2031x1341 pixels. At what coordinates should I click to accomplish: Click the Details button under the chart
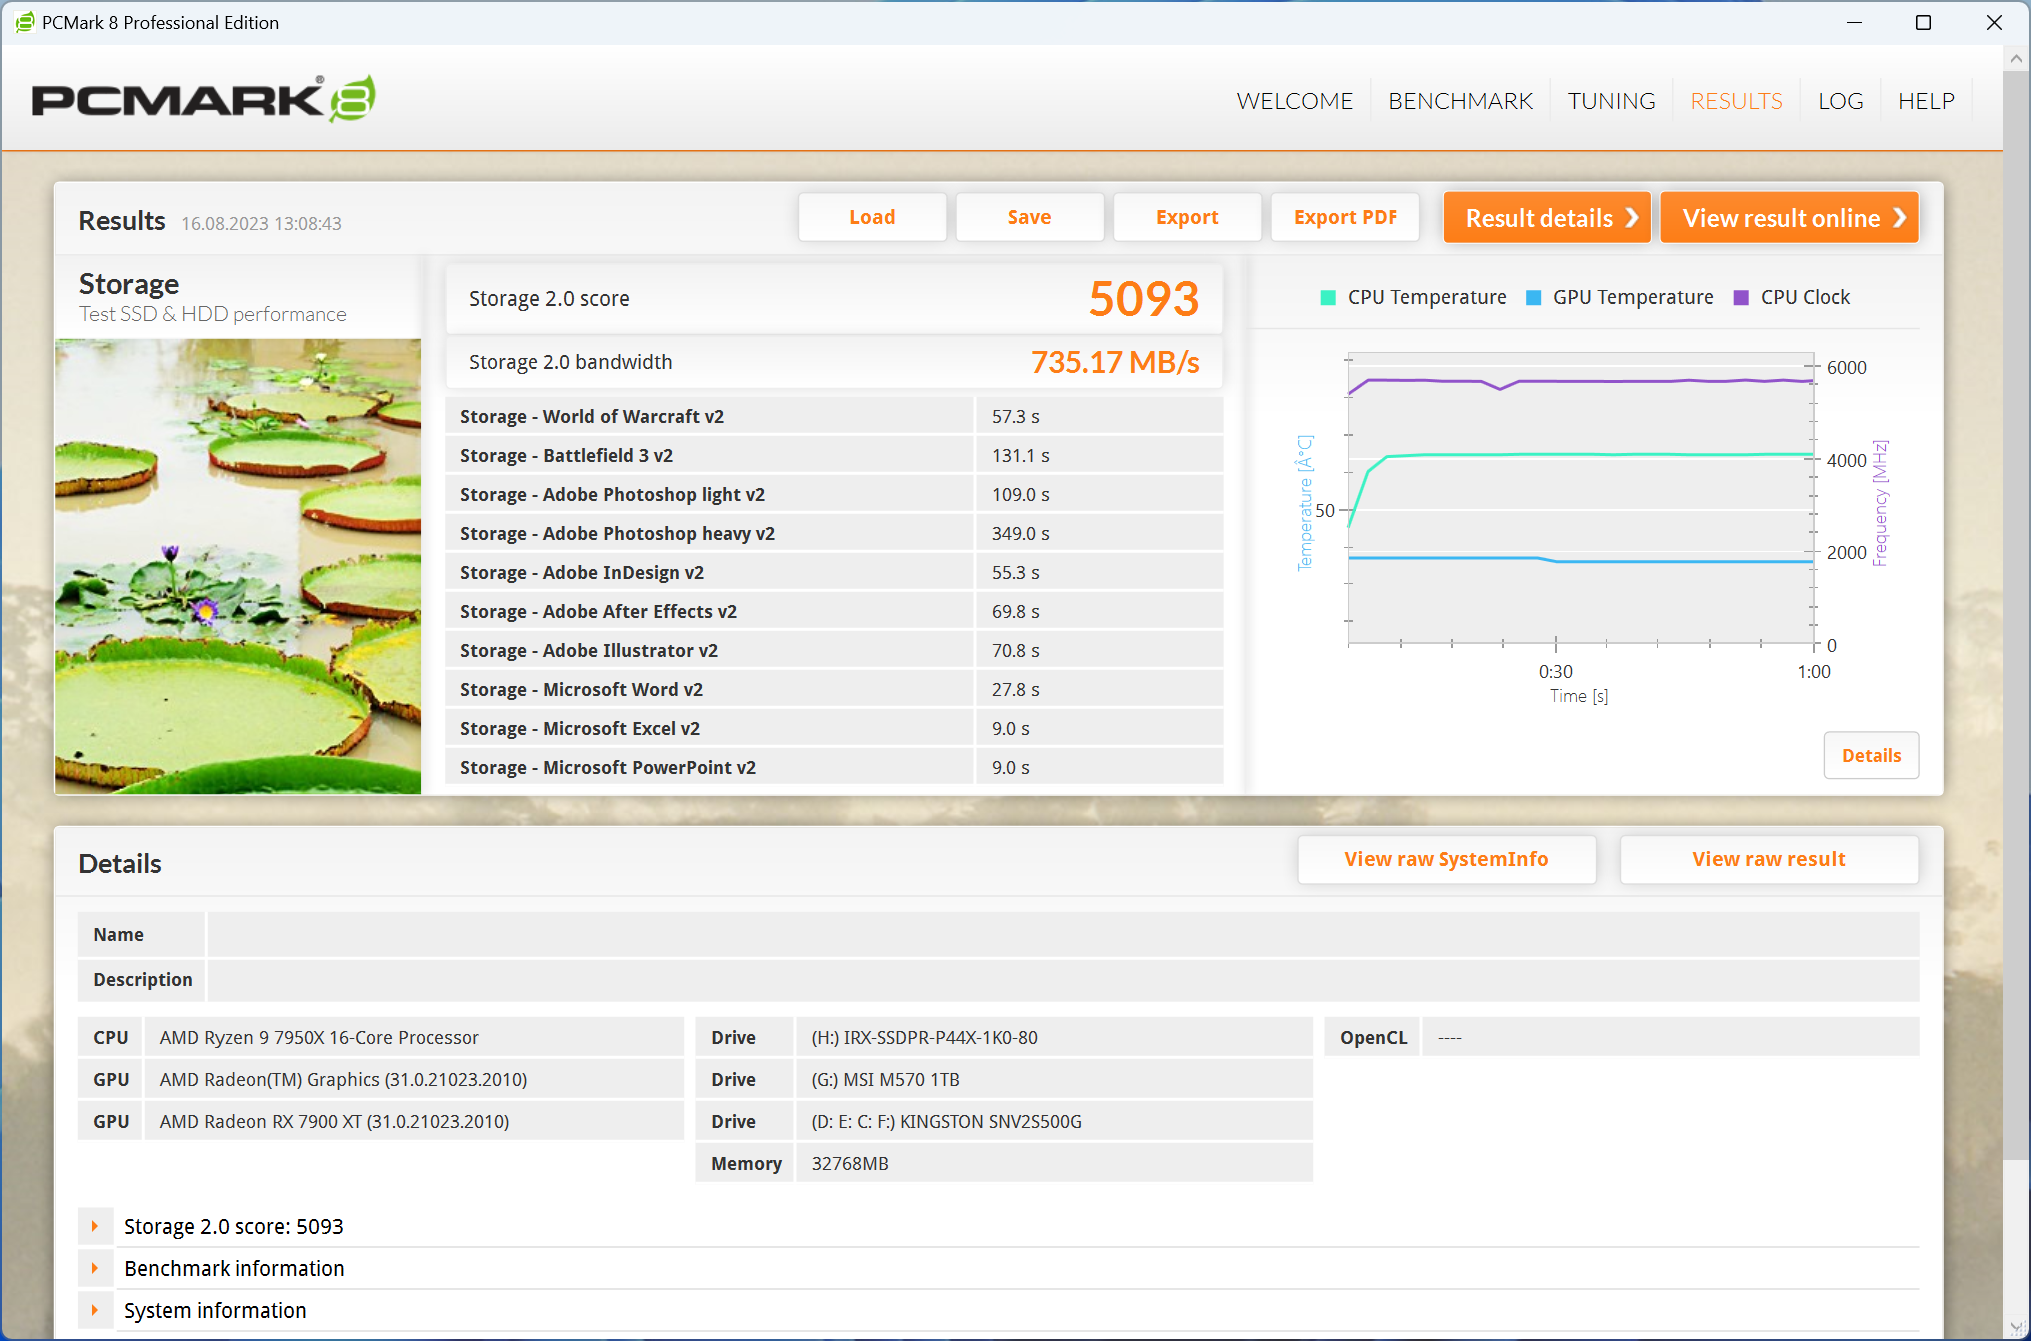1871,755
